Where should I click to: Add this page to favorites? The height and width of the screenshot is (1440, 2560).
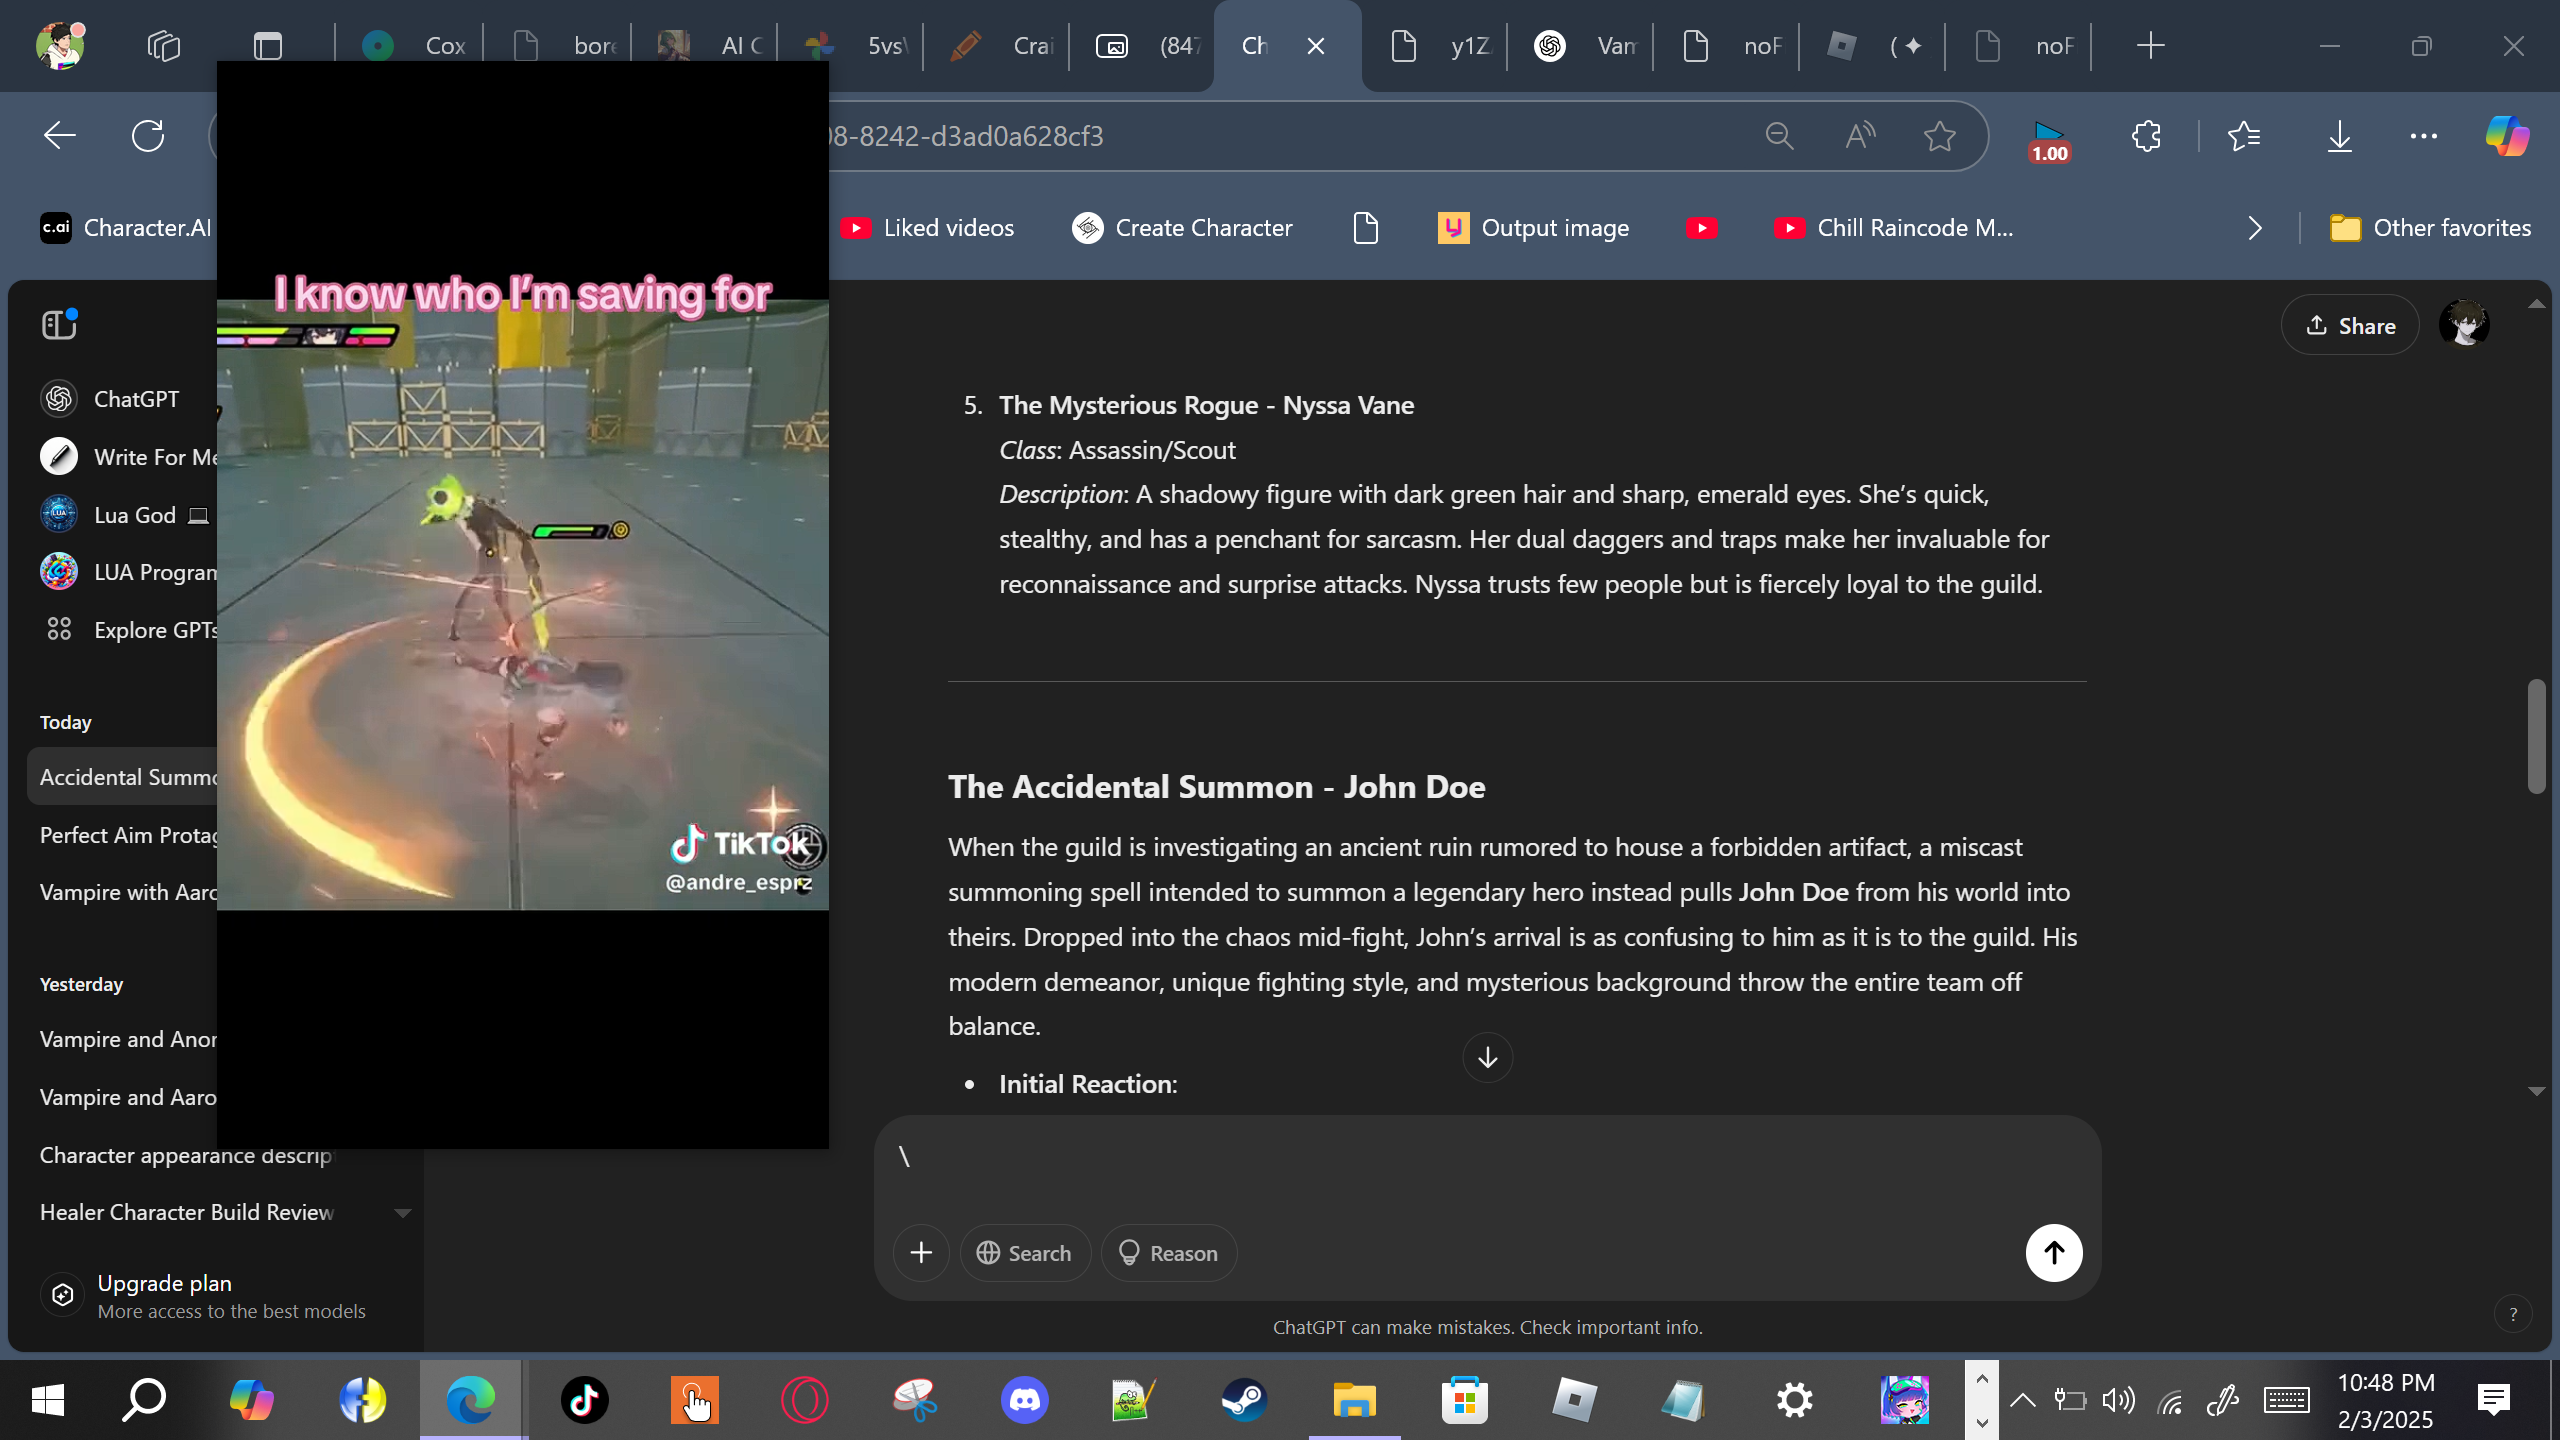tap(1939, 136)
